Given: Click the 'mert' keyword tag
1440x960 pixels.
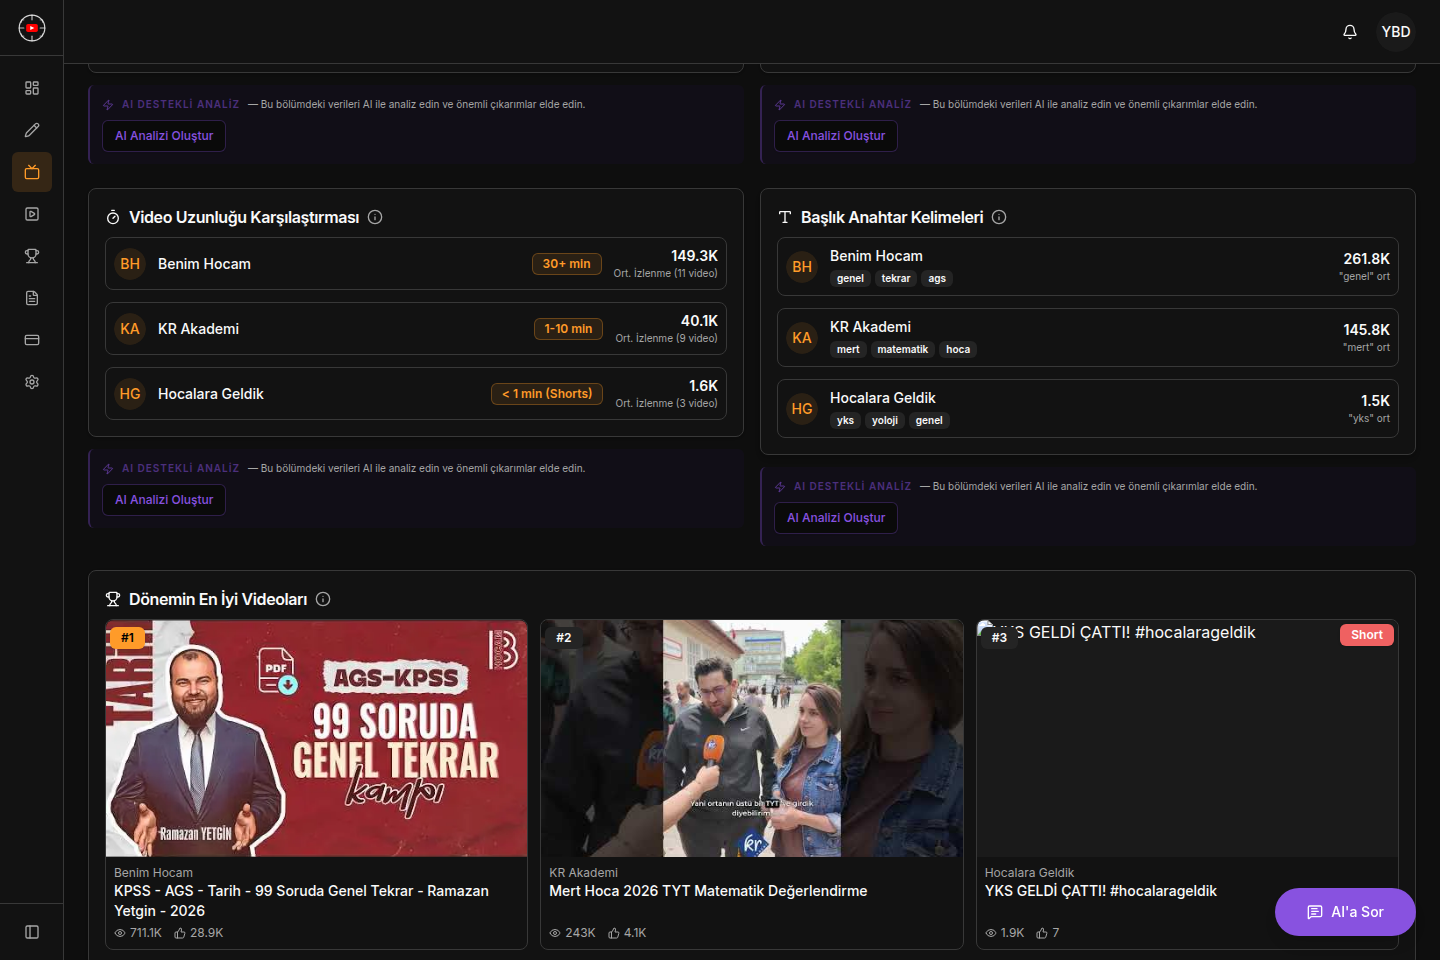Looking at the screenshot, I should pyautogui.click(x=848, y=350).
